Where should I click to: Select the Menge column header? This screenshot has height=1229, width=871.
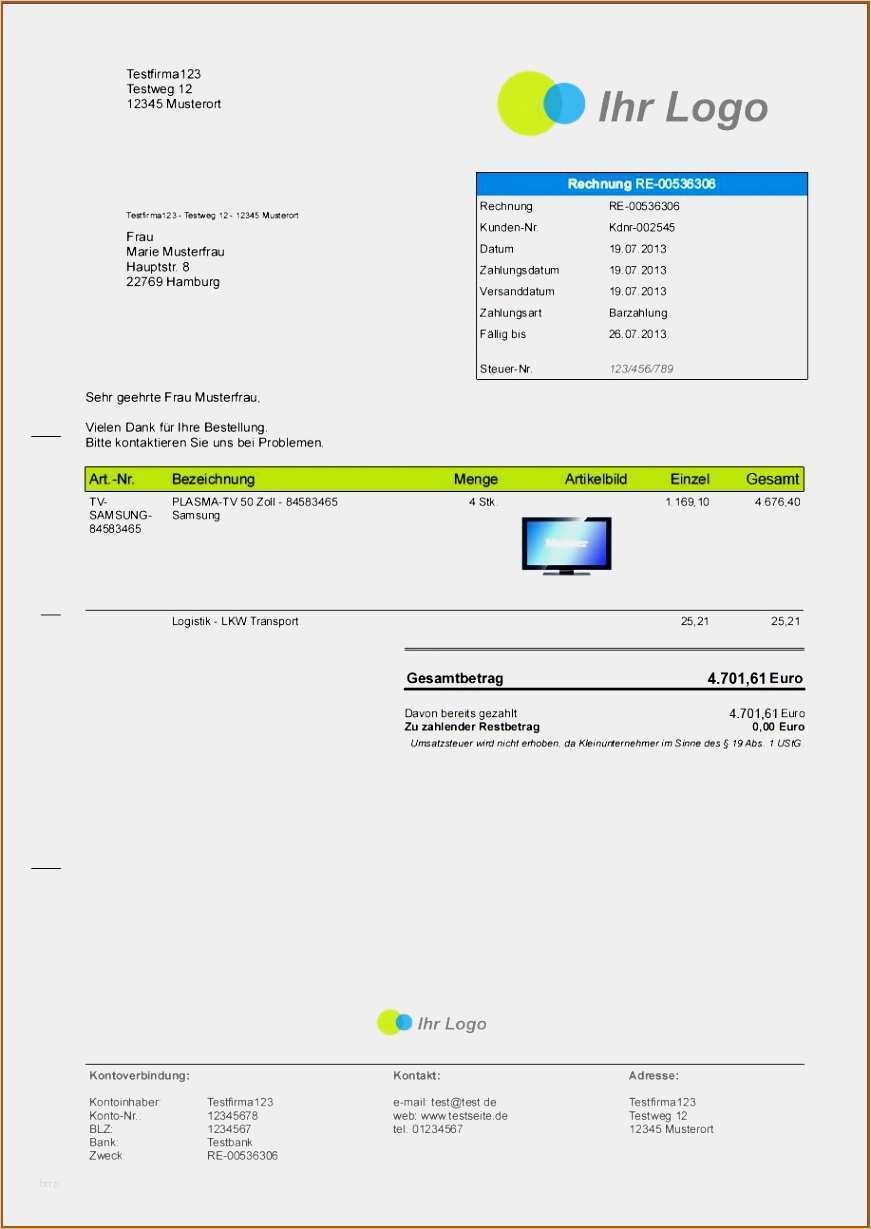[x=475, y=479]
